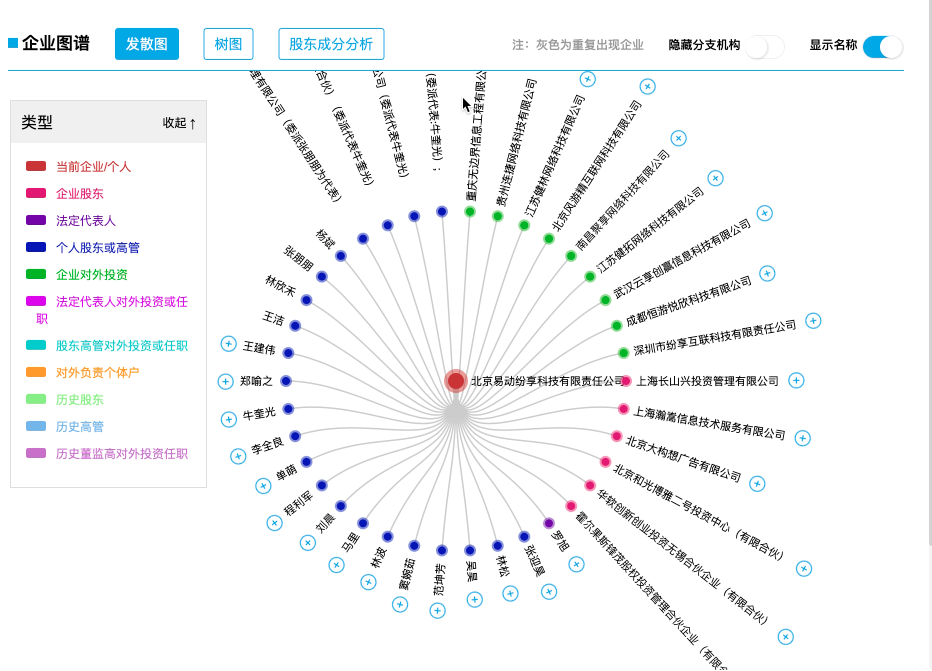Expand the plus icon after 北京大构想广告有限公司

click(x=757, y=484)
